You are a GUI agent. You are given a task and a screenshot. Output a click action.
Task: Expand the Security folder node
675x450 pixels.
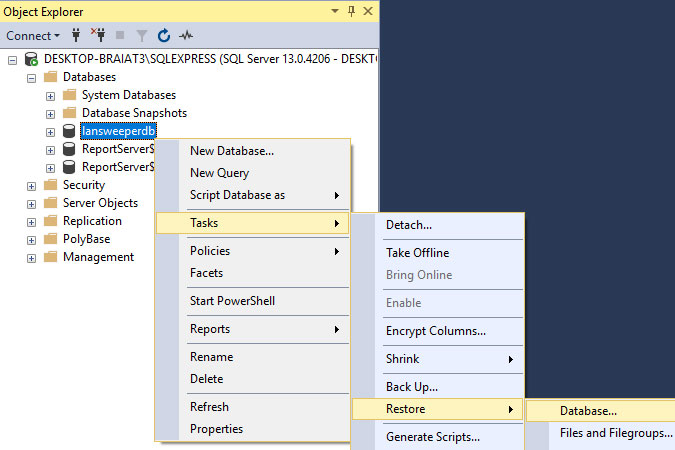(x=32, y=185)
